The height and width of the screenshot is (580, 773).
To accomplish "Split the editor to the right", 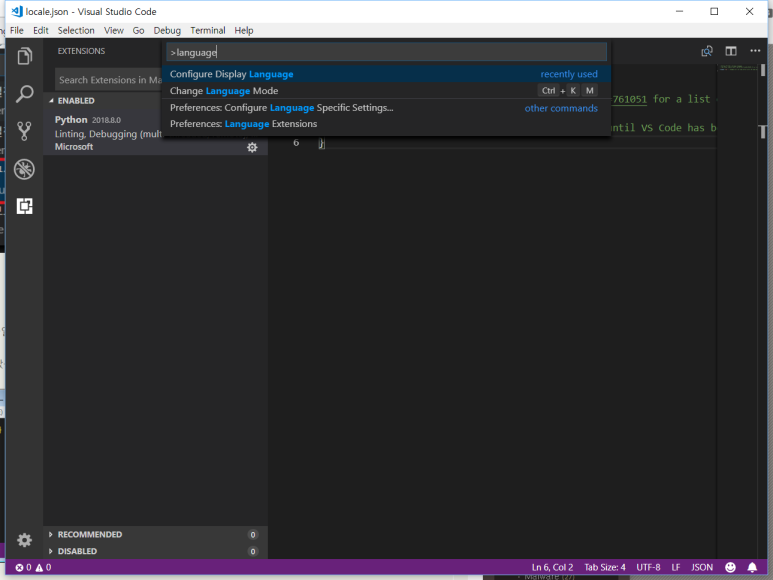I will pos(731,51).
